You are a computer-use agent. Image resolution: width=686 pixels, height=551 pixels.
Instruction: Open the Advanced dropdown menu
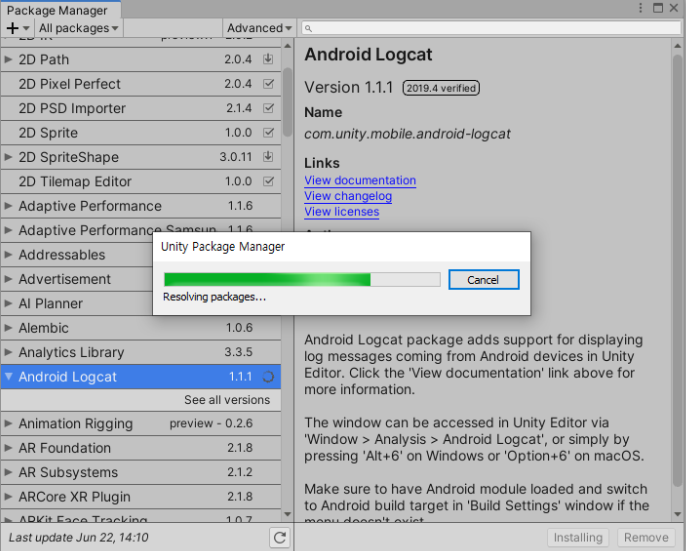click(x=259, y=28)
